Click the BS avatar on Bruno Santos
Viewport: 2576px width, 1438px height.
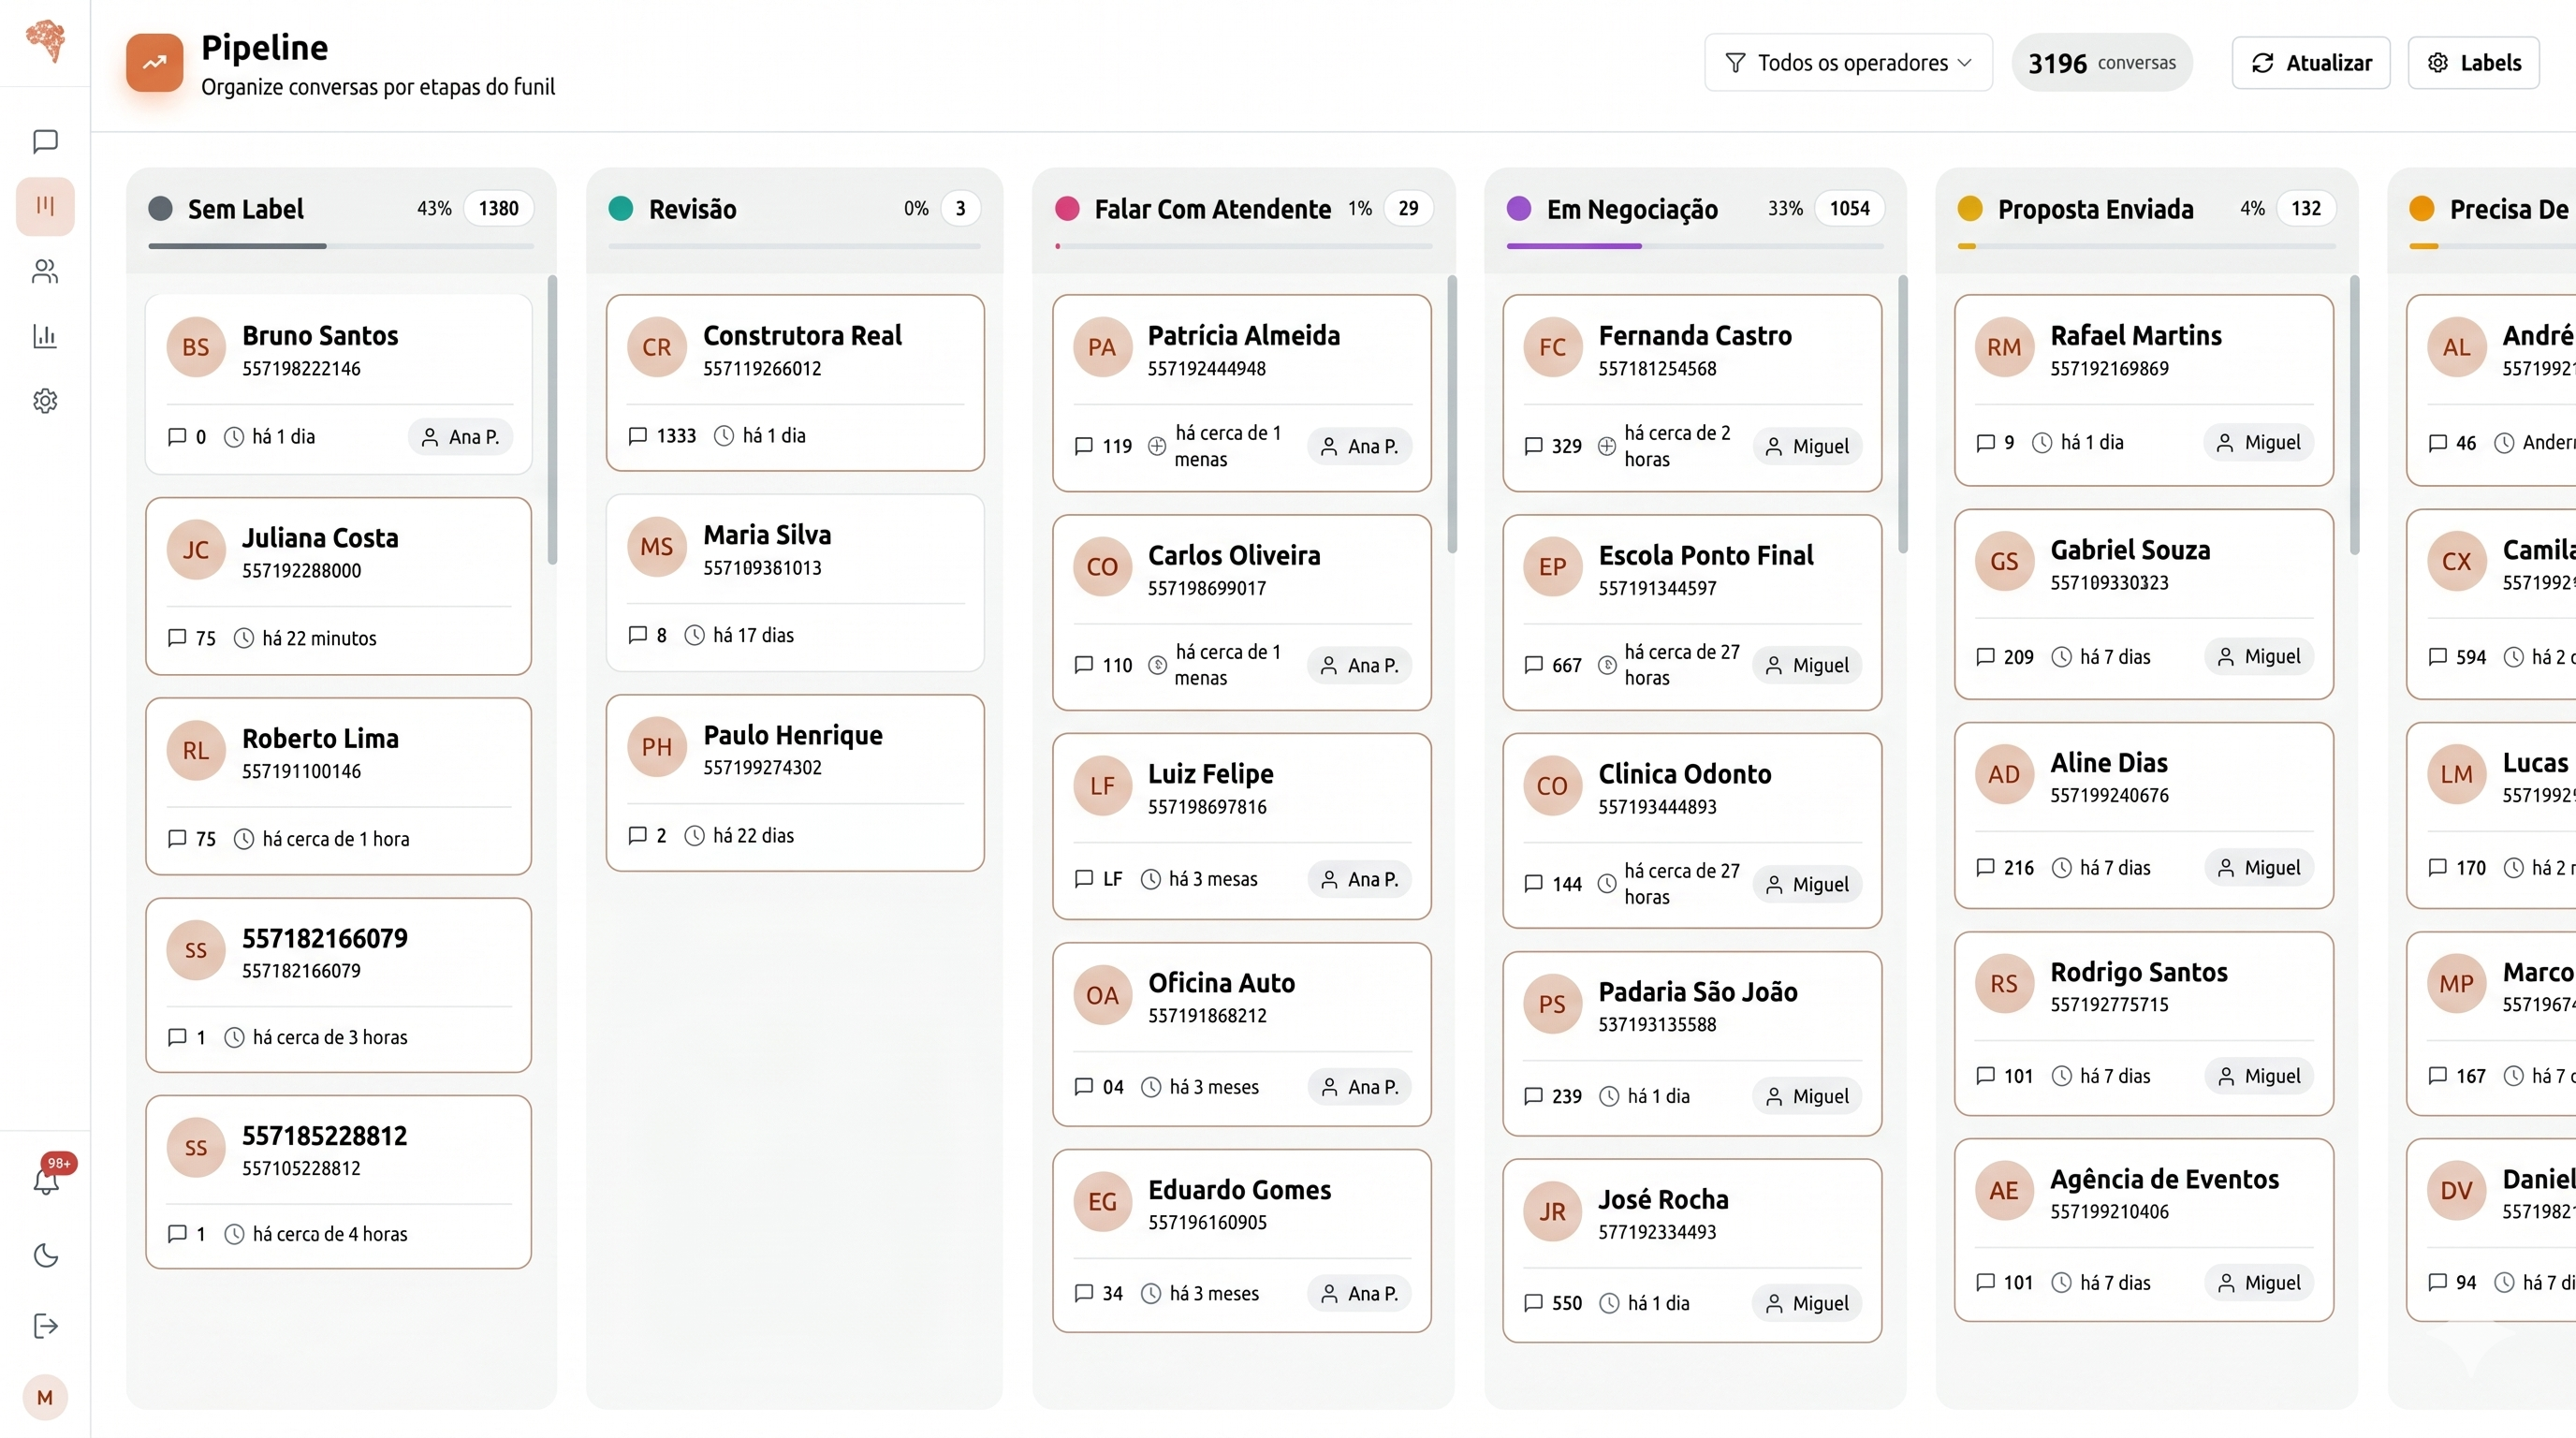196,347
